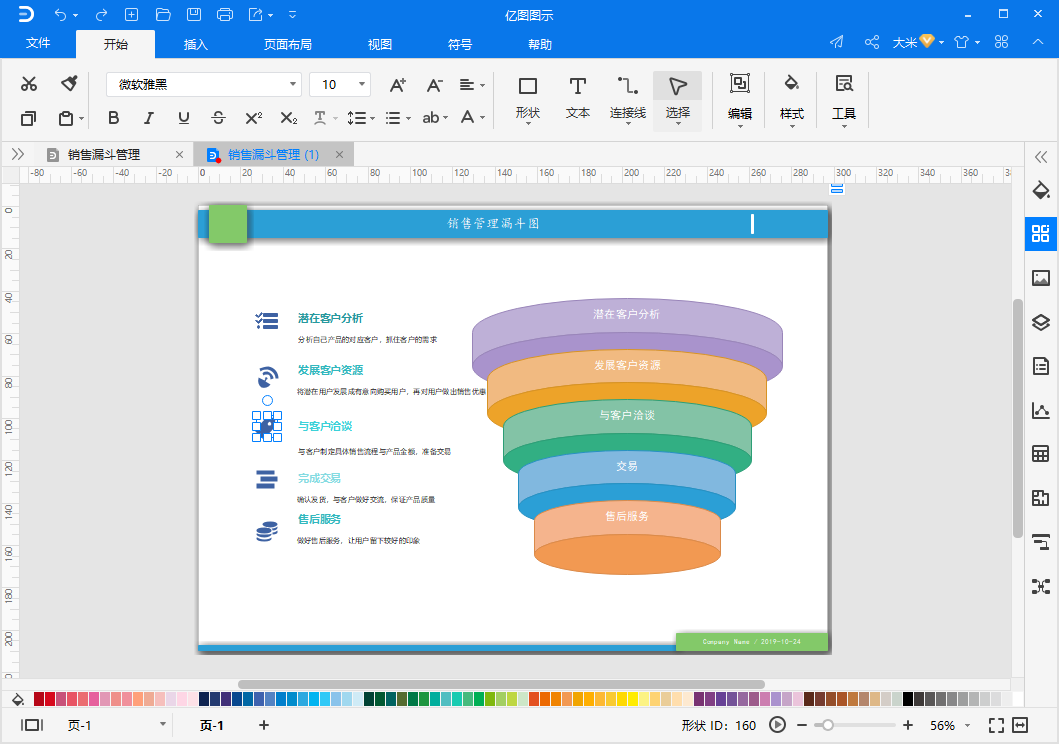Select the Format Painter brush
This screenshot has height=744, width=1059.
pyautogui.click(x=69, y=83)
